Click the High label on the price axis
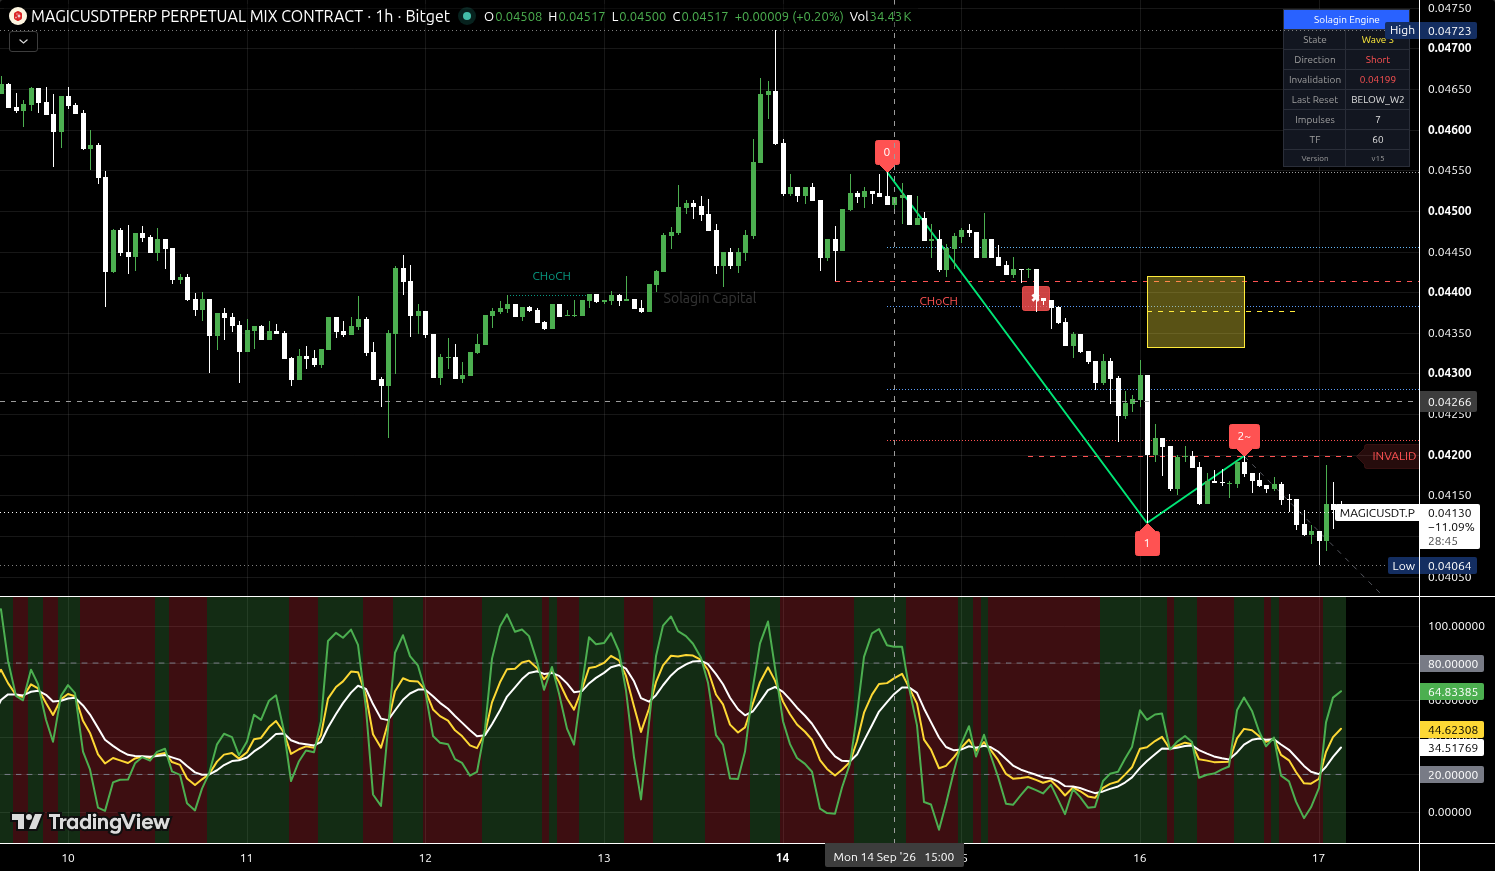Screen dimensions: 1495x871 click(x=1402, y=31)
